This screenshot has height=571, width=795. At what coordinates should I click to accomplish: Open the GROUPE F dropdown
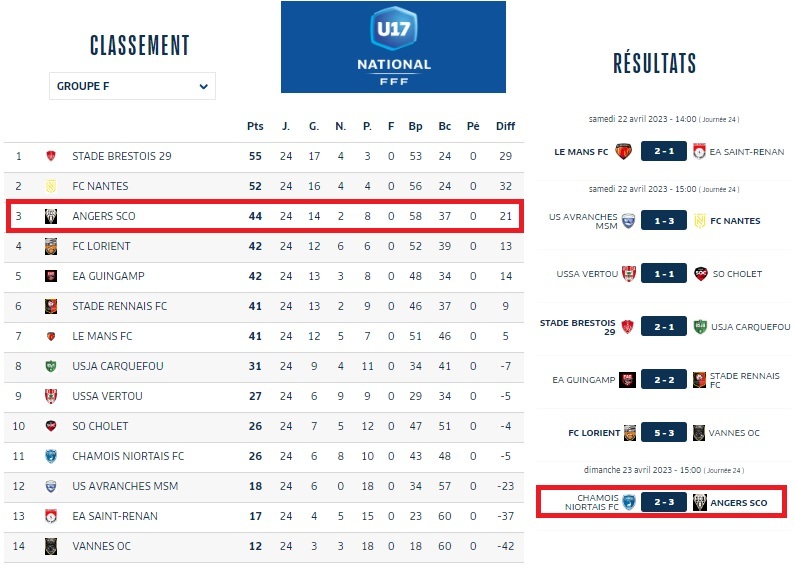coord(132,86)
